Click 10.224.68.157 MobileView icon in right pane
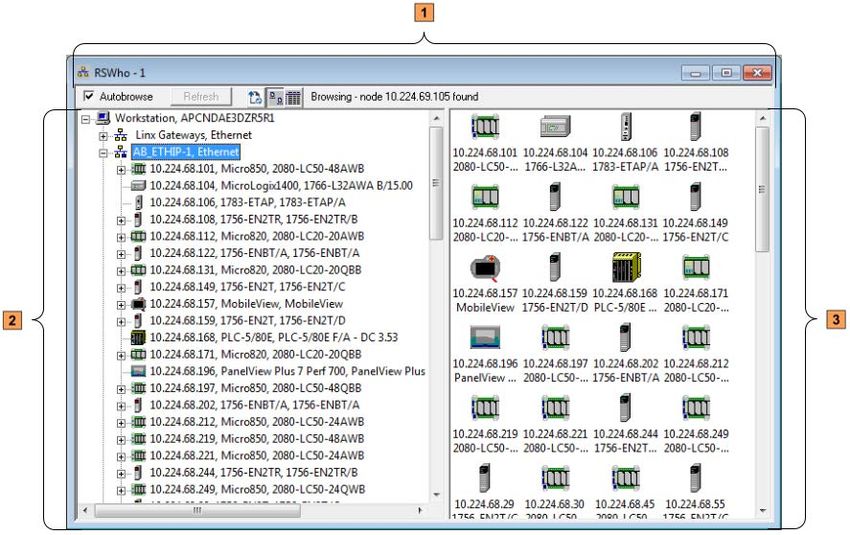Screen dimensions: 850x535 pos(485,268)
